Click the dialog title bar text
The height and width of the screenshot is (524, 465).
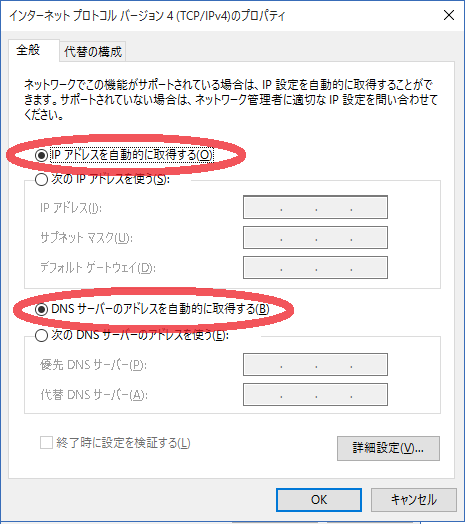pyautogui.click(x=147, y=15)
